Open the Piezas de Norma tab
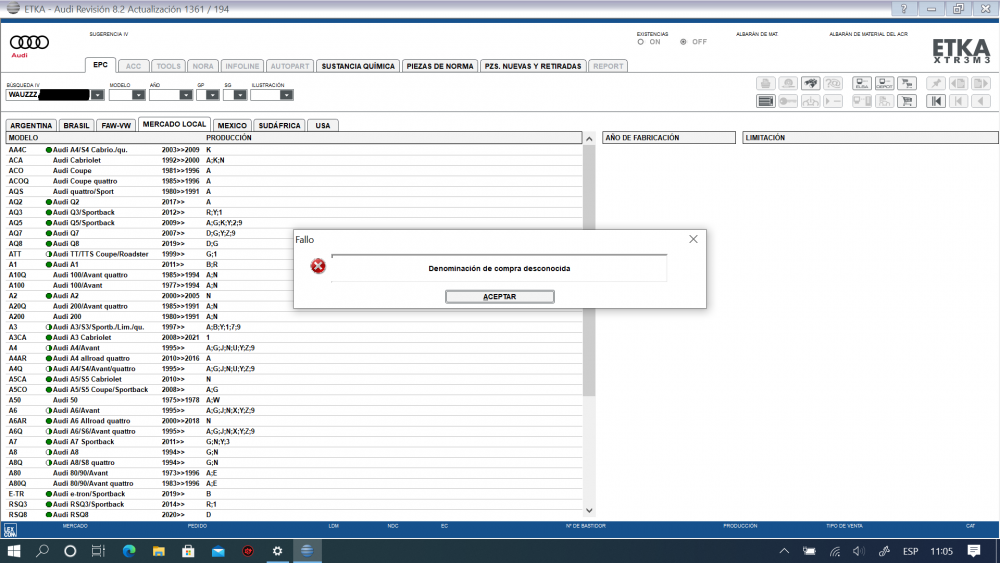 click(440, 66)
